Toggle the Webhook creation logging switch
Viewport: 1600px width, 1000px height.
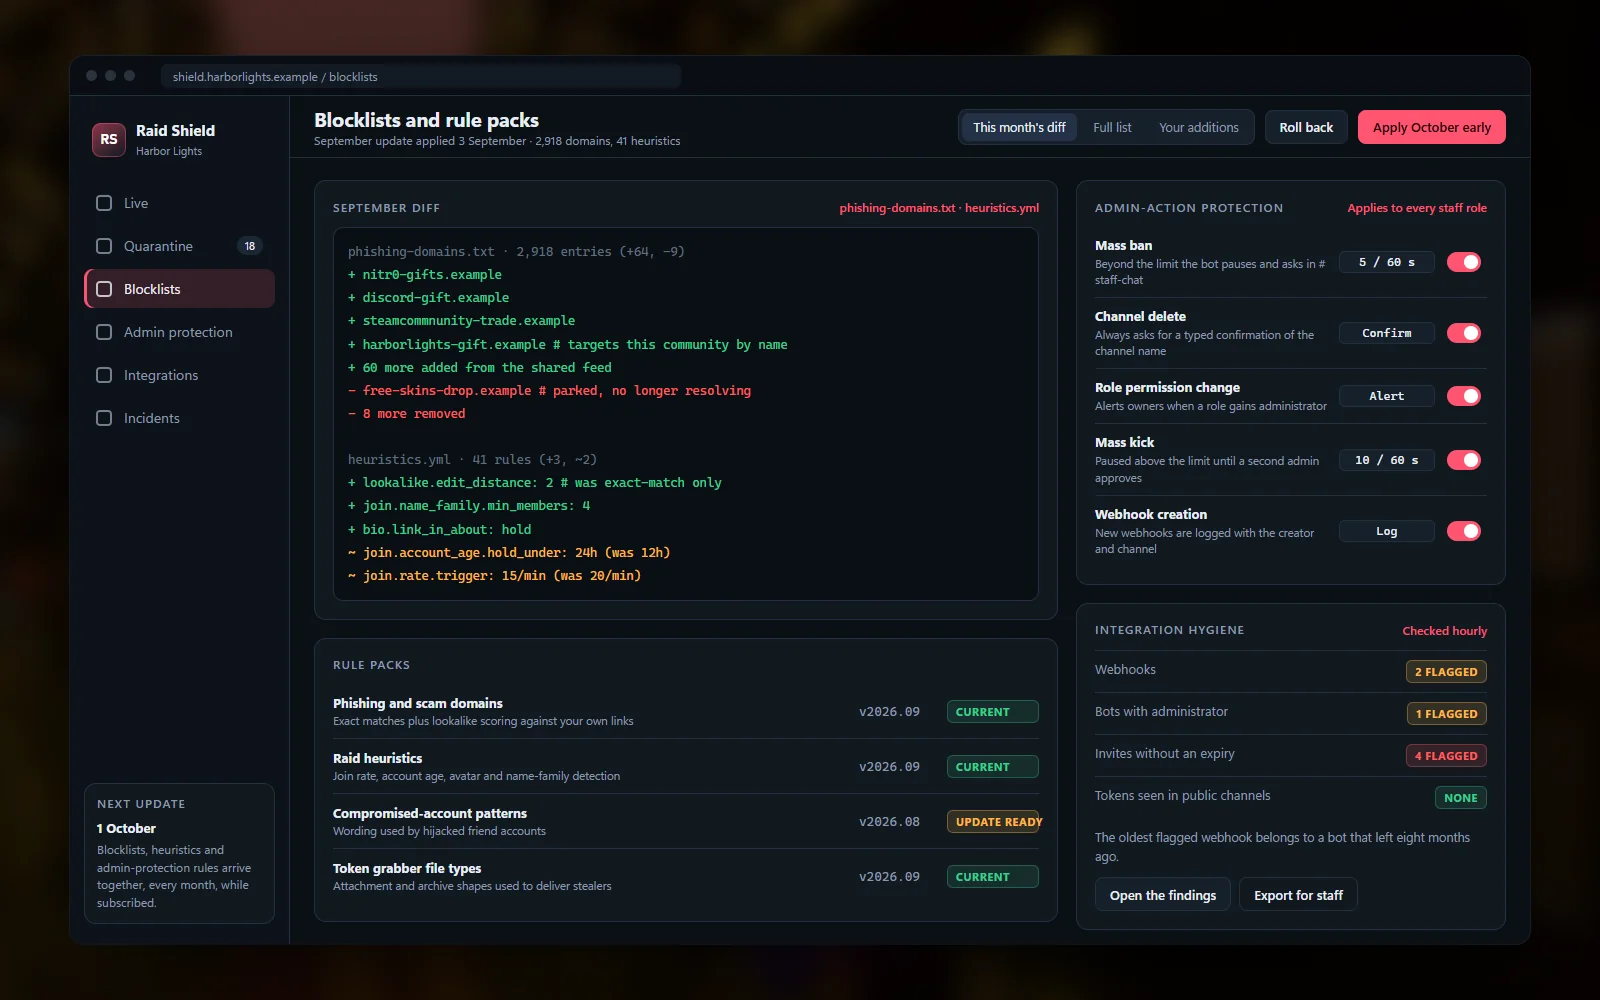coord(1464,531)
